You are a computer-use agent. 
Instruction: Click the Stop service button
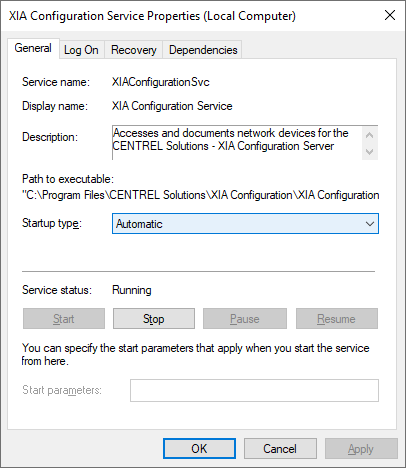pyautogui.click(x=154, y=319)
